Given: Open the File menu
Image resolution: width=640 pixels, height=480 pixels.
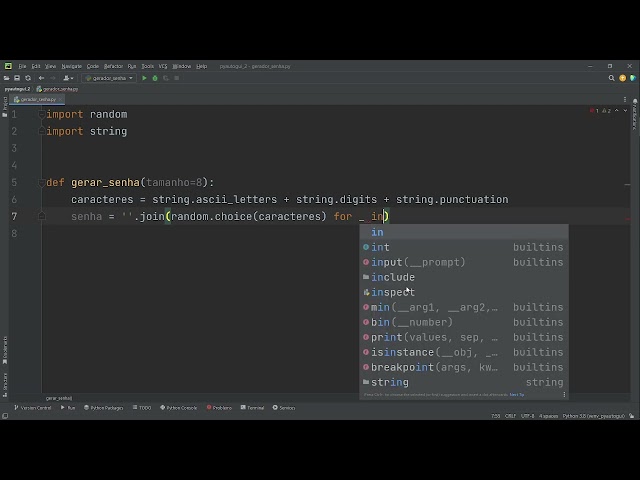Looking at the screenshot, I should tap(22, 66).
